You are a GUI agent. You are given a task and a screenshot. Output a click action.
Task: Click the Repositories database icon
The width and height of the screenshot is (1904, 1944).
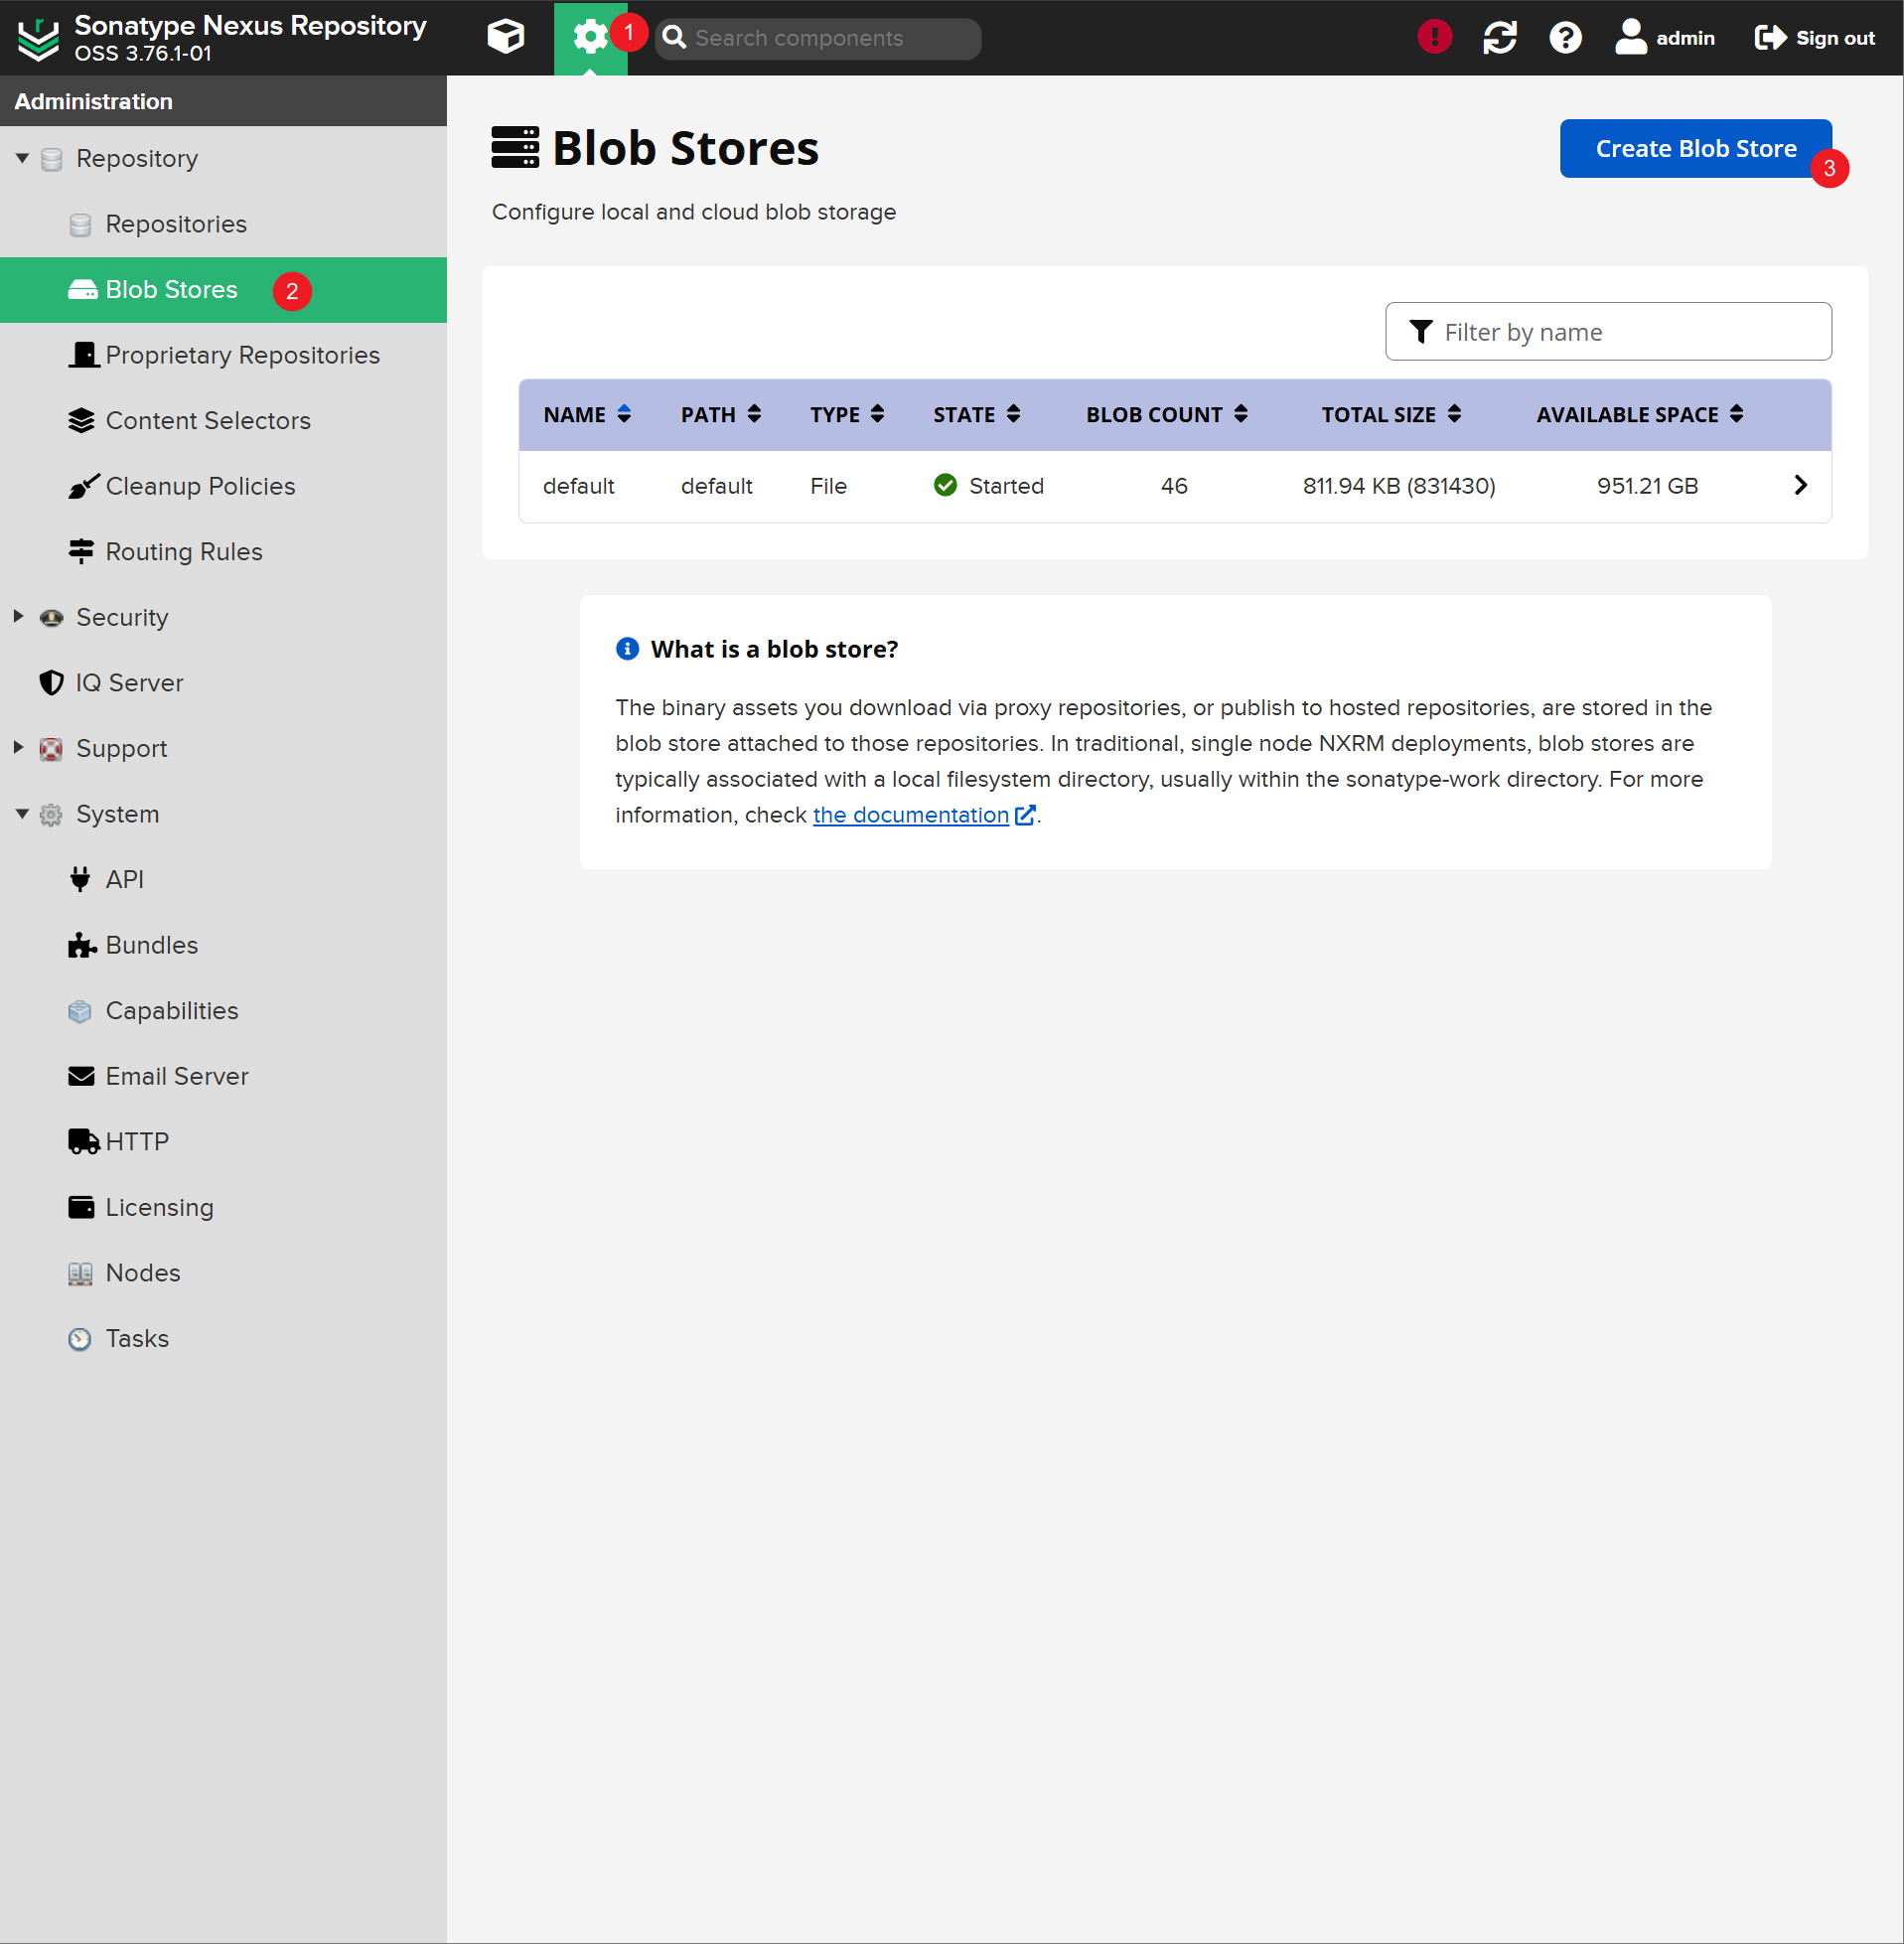[81, 224]
